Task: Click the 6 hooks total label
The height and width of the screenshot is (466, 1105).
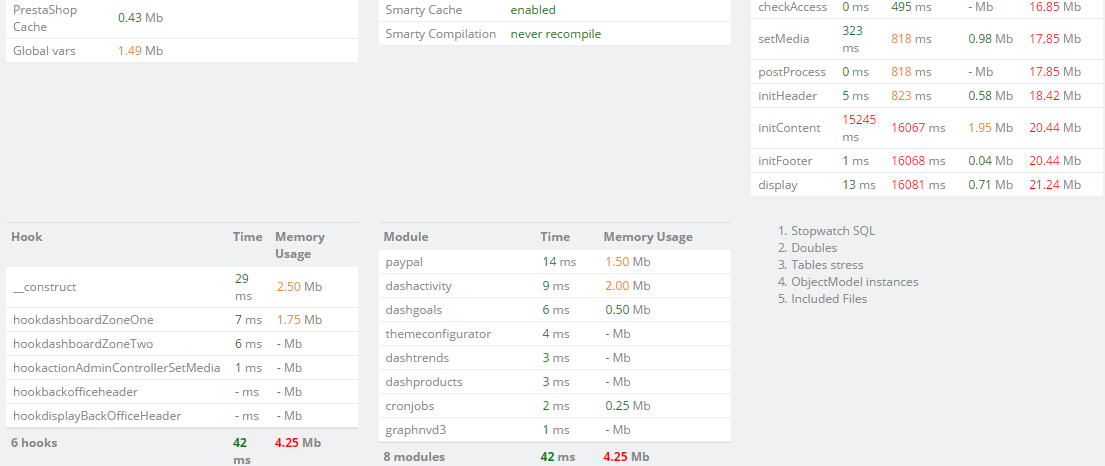Action: pyautogui.click(x=34, y=443)
